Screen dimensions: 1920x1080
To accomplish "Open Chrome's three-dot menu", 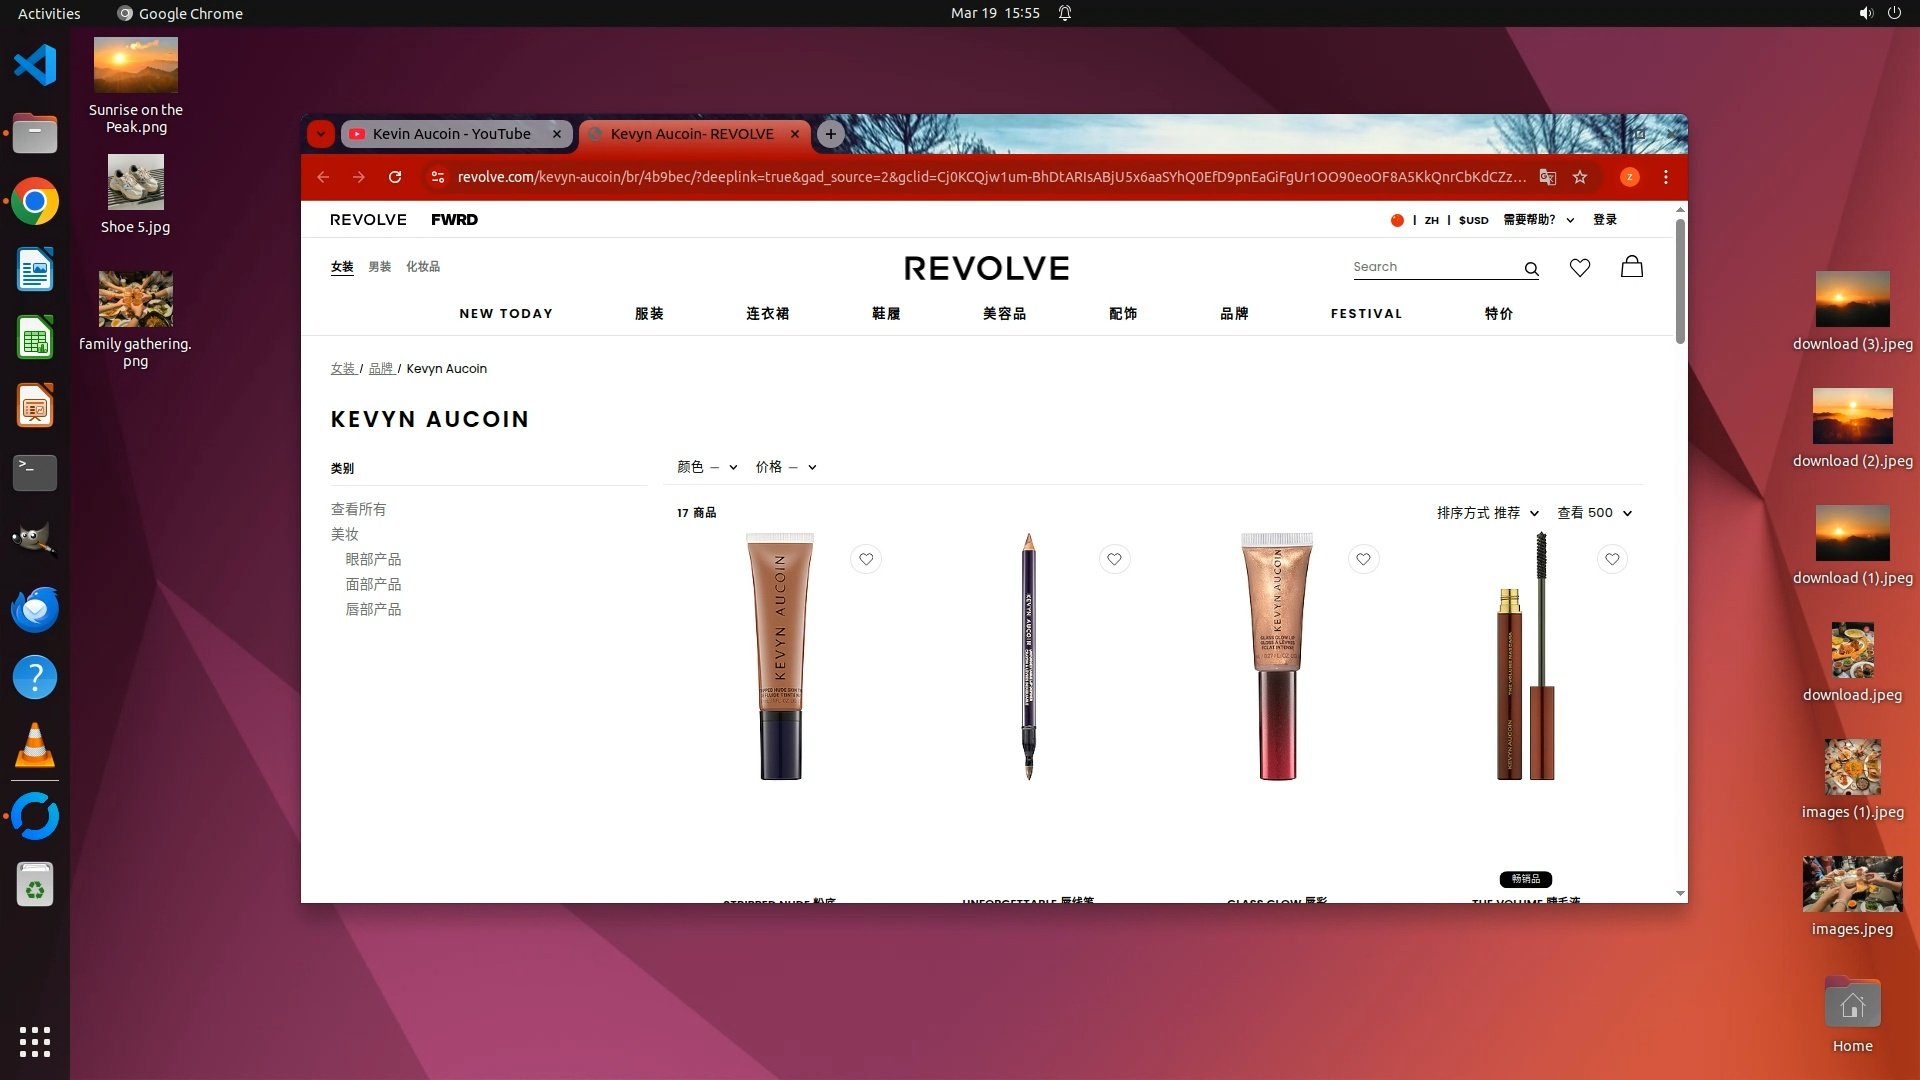I will (x=1666, y=177).
